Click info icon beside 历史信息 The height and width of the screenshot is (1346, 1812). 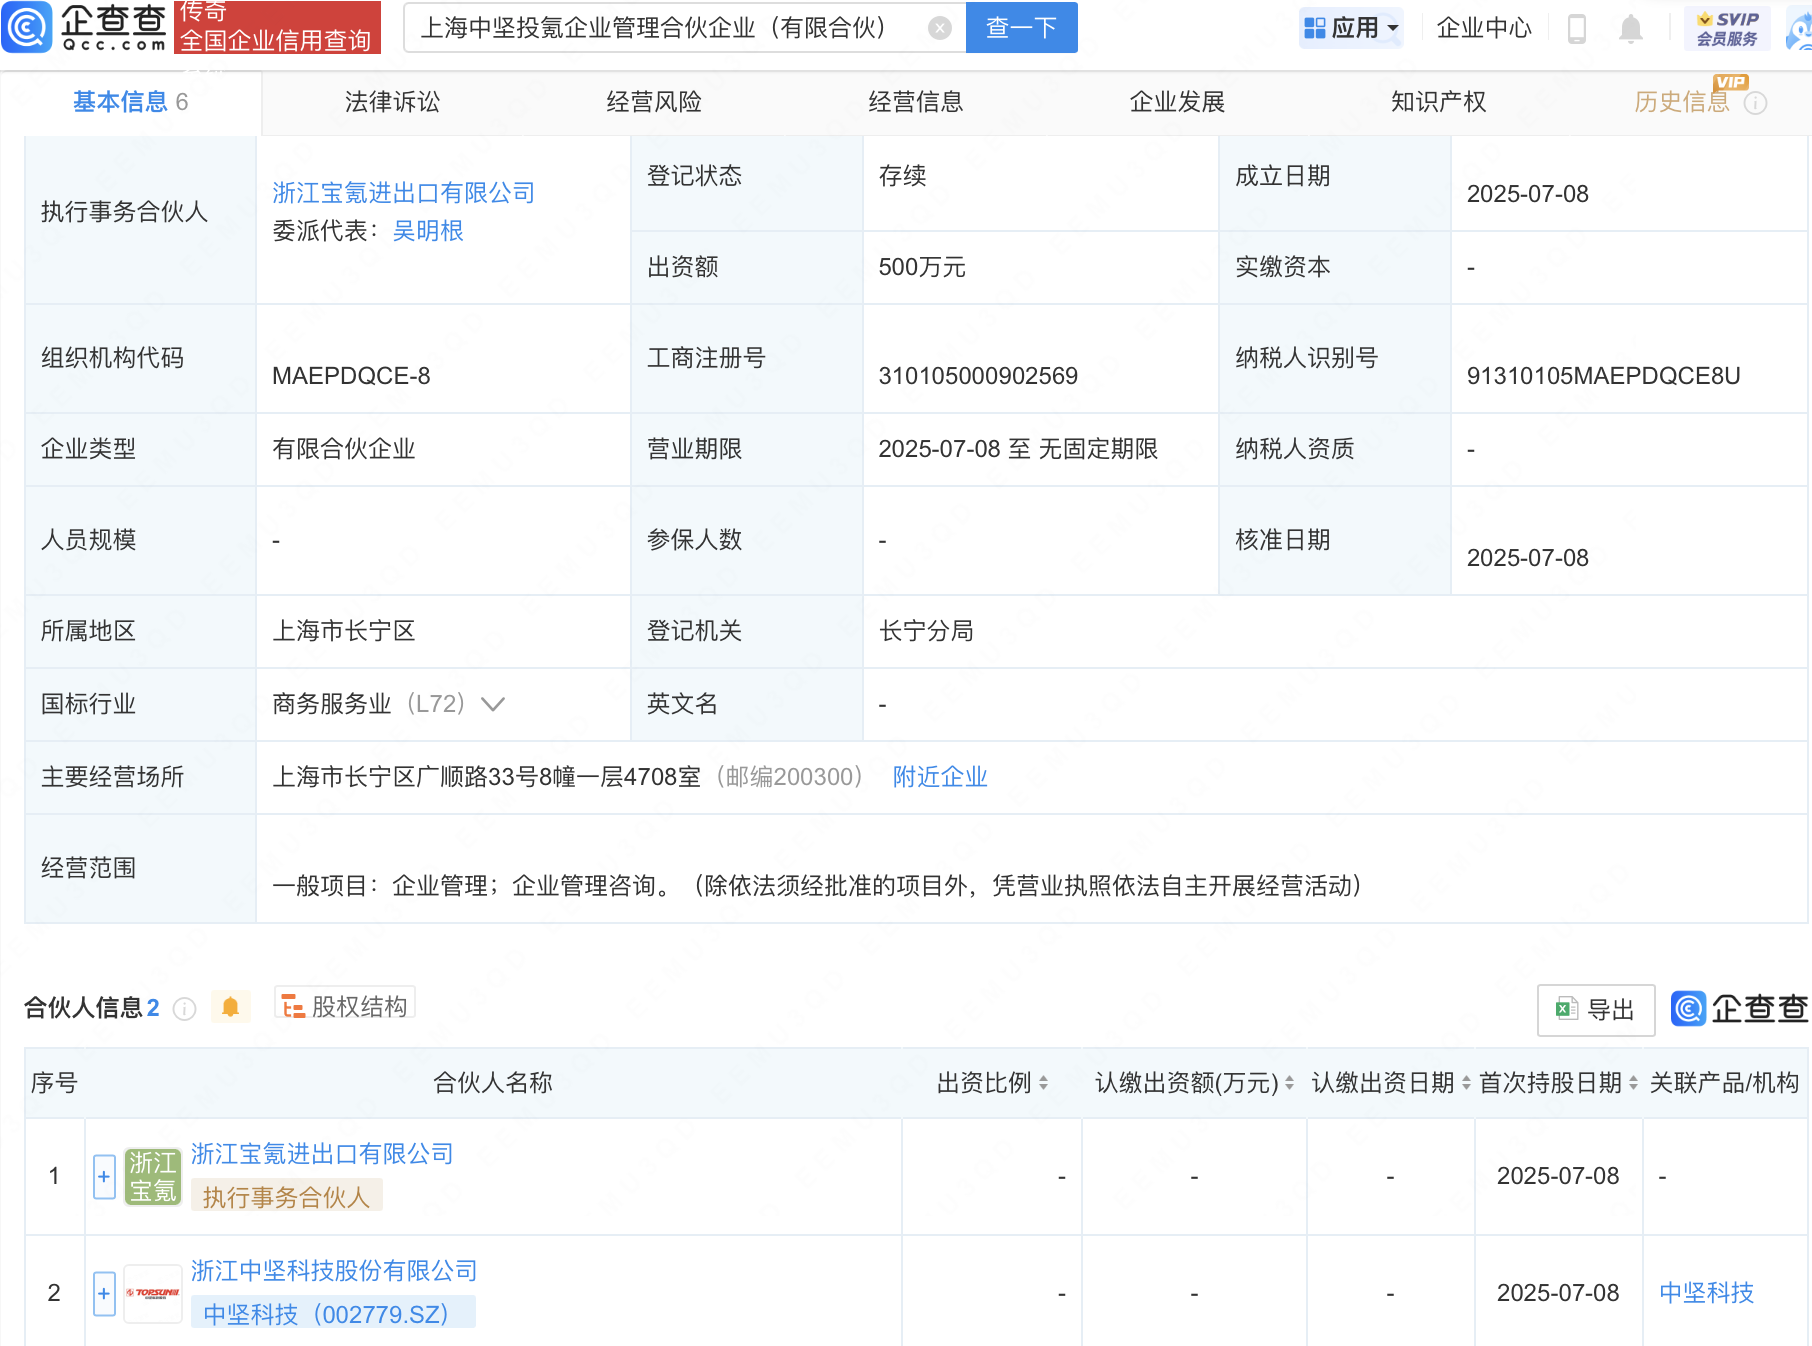[x=1755, y=103]
